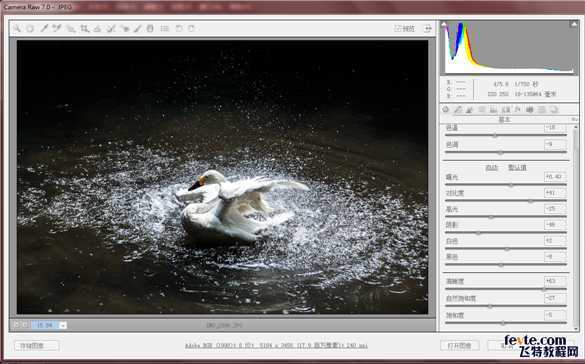This screenshot has height=364, width=585.
Task: Select the Zoom tool in toolbar
Action: click(17, 28)
